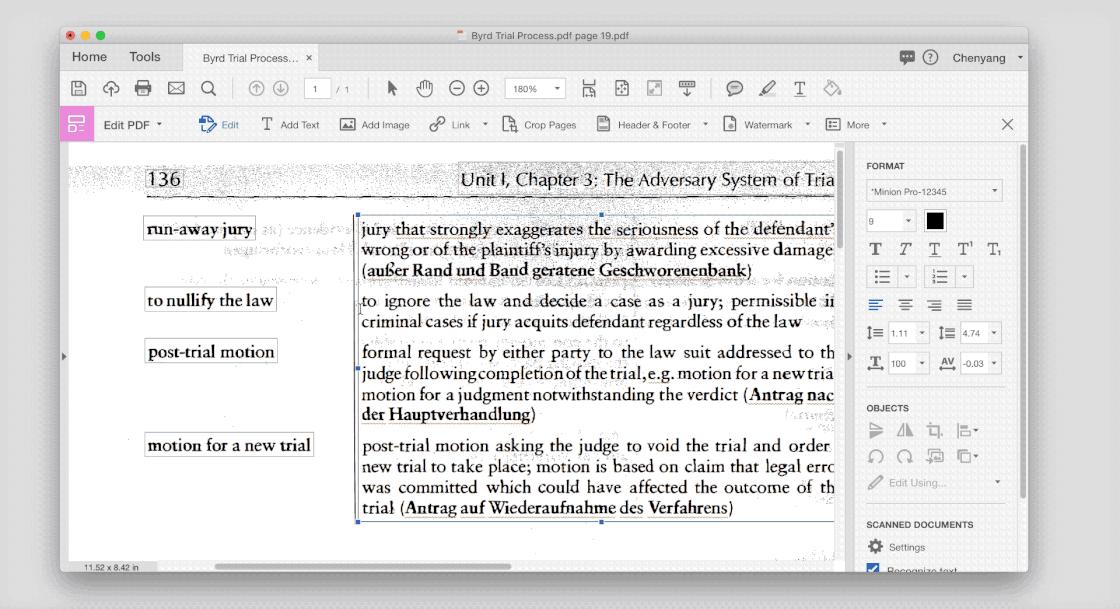Click the Edit button
Viewport: 1120px width, 609px height.
coord(219,125)
